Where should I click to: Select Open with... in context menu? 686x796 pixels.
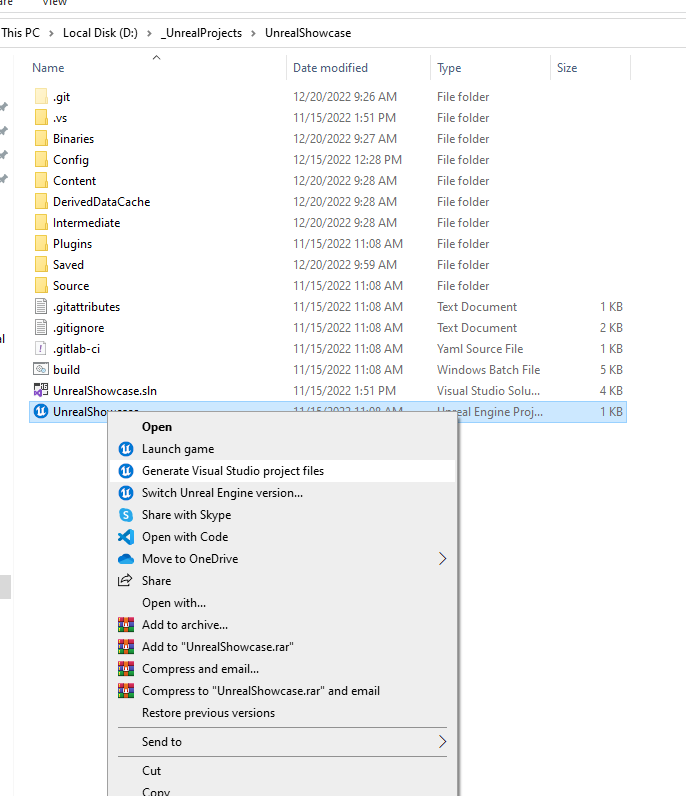pos(174,603)
